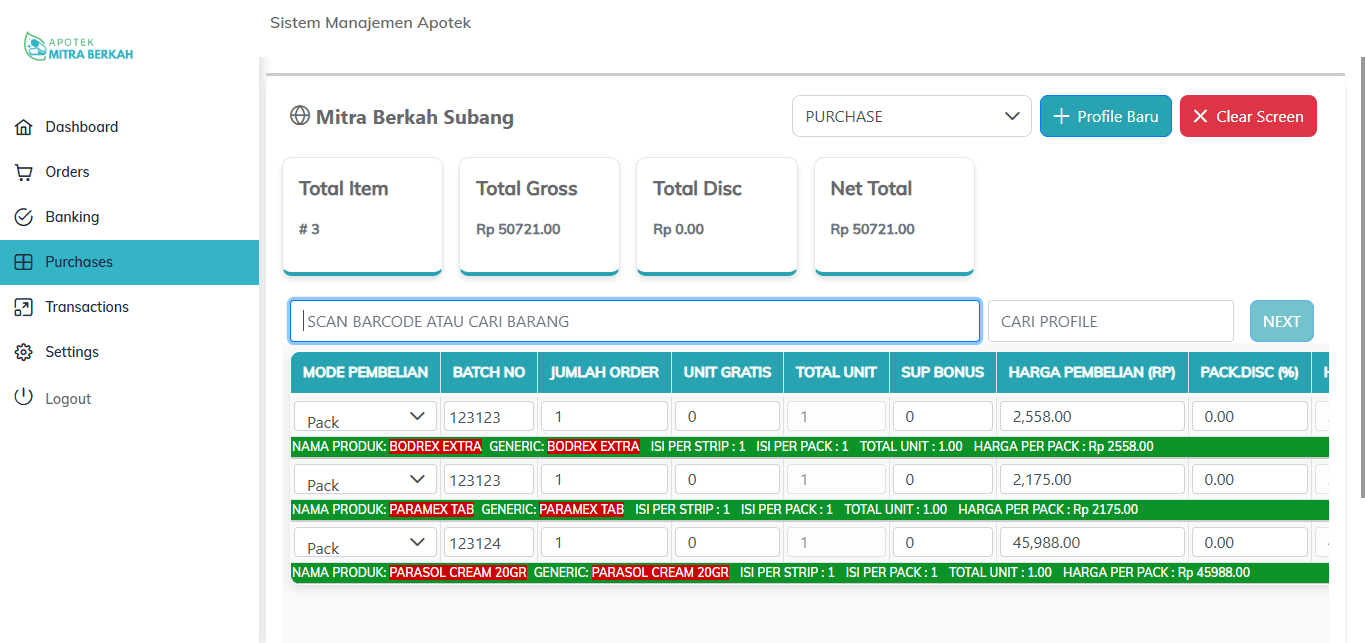Screen dimensions: 1365x643
Task: Expand Pack mode dropdown for BODREX EXTRA
Action: pyautogui.click(x=365, y=417)
